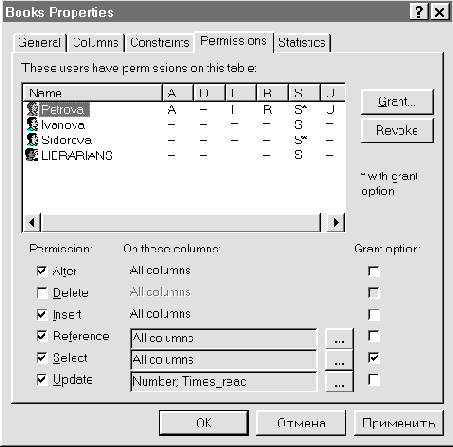
Task: Open column chooser for Update permission
Action: tap(339, 382)
